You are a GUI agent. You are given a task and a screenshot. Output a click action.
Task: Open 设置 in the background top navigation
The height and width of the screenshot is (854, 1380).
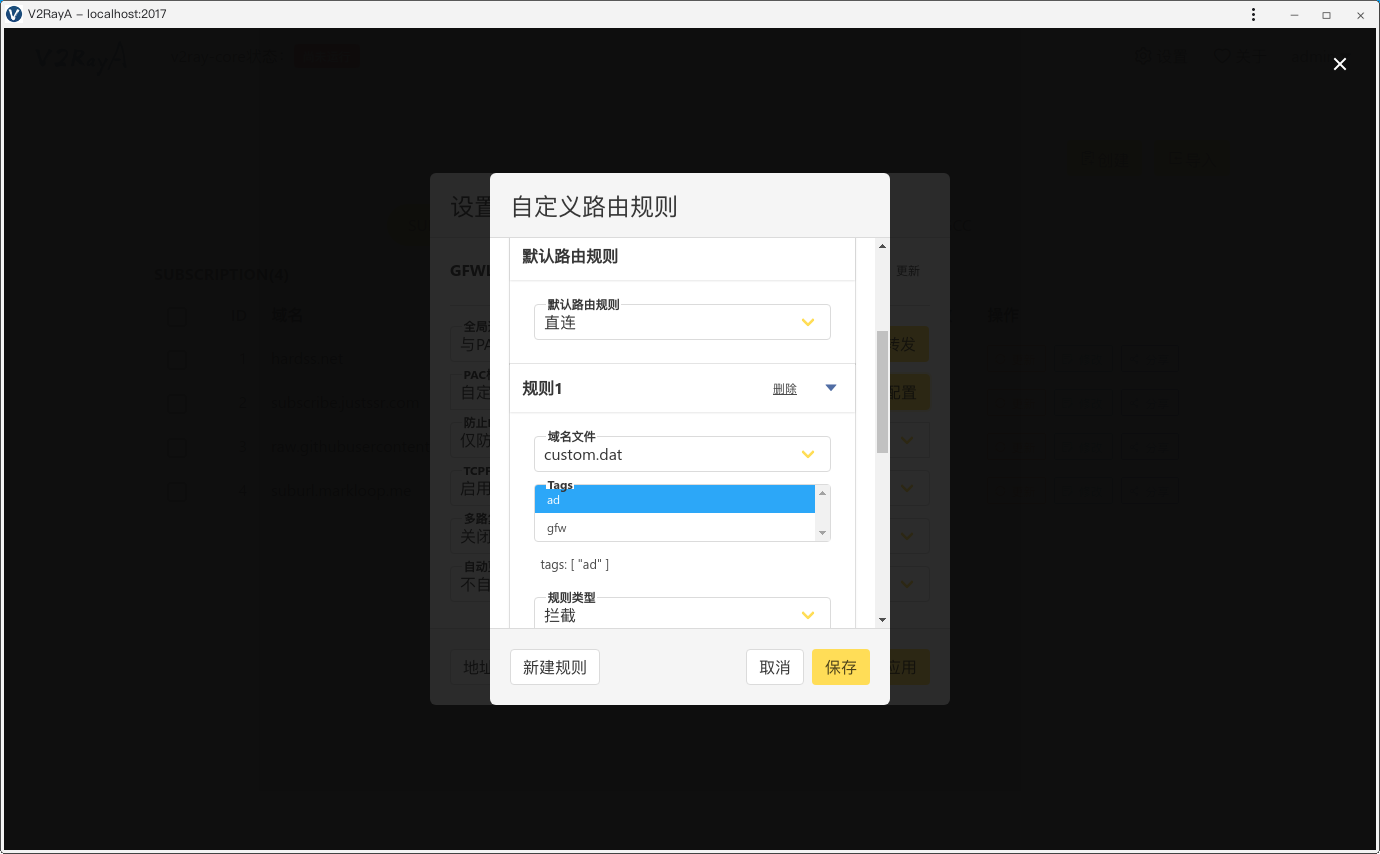1161,58
